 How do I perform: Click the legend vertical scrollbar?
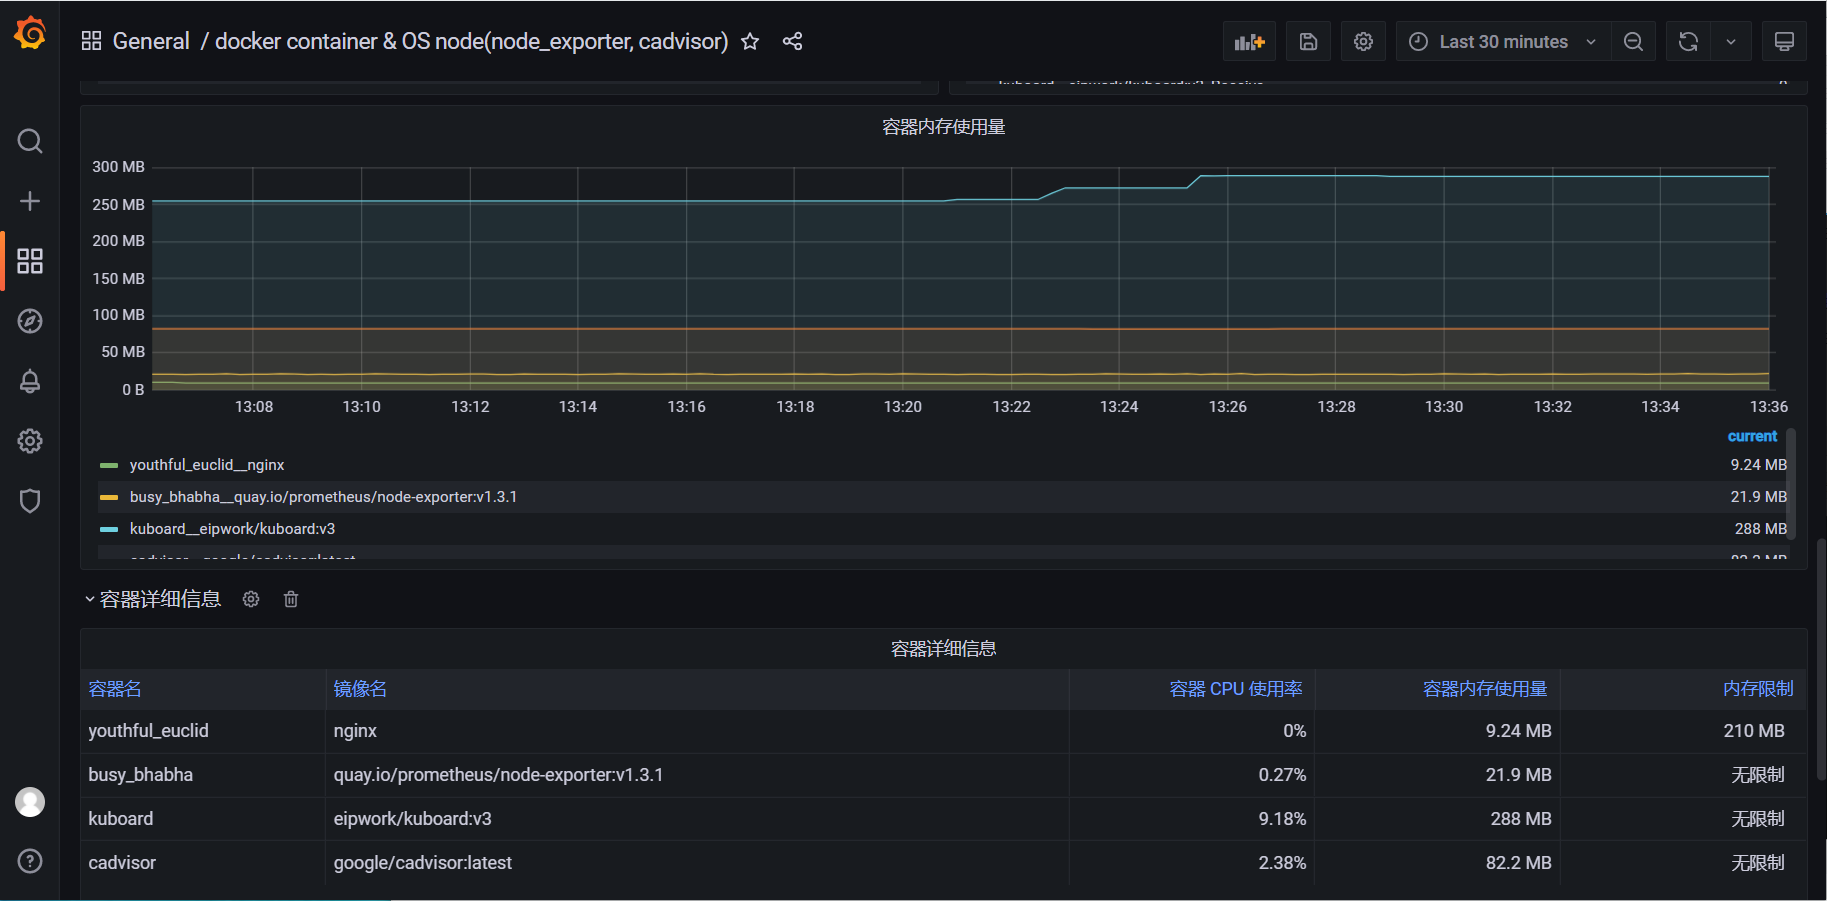[x=1790, y=485]
